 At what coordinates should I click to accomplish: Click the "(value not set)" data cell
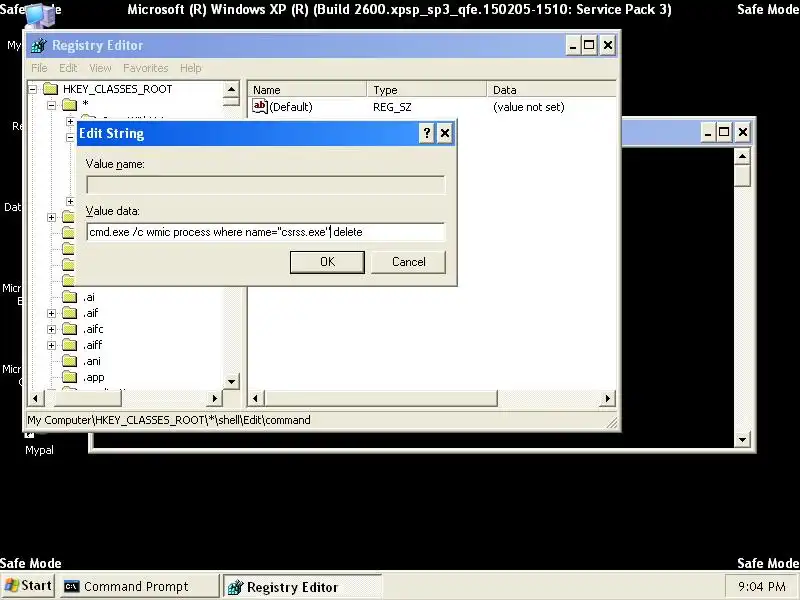(529, 107)
